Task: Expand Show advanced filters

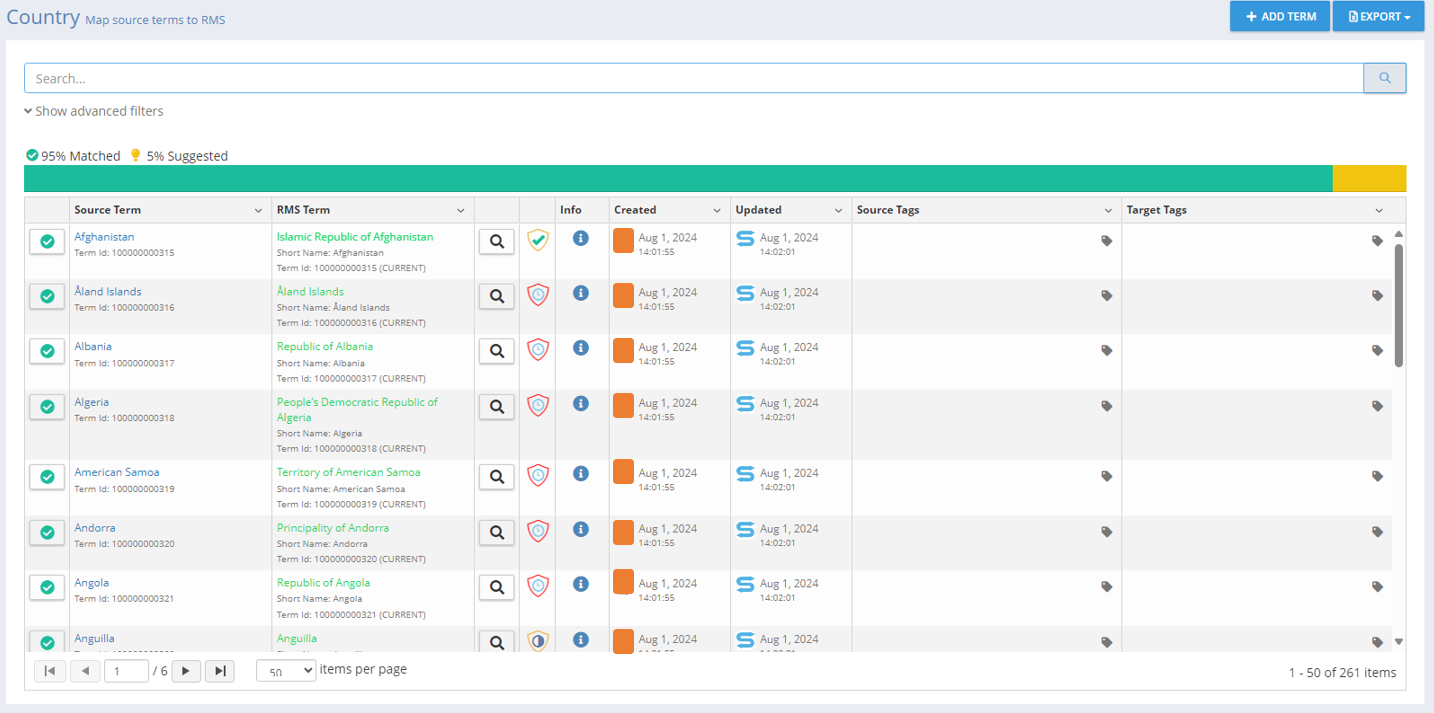Action: coord(94,111)
